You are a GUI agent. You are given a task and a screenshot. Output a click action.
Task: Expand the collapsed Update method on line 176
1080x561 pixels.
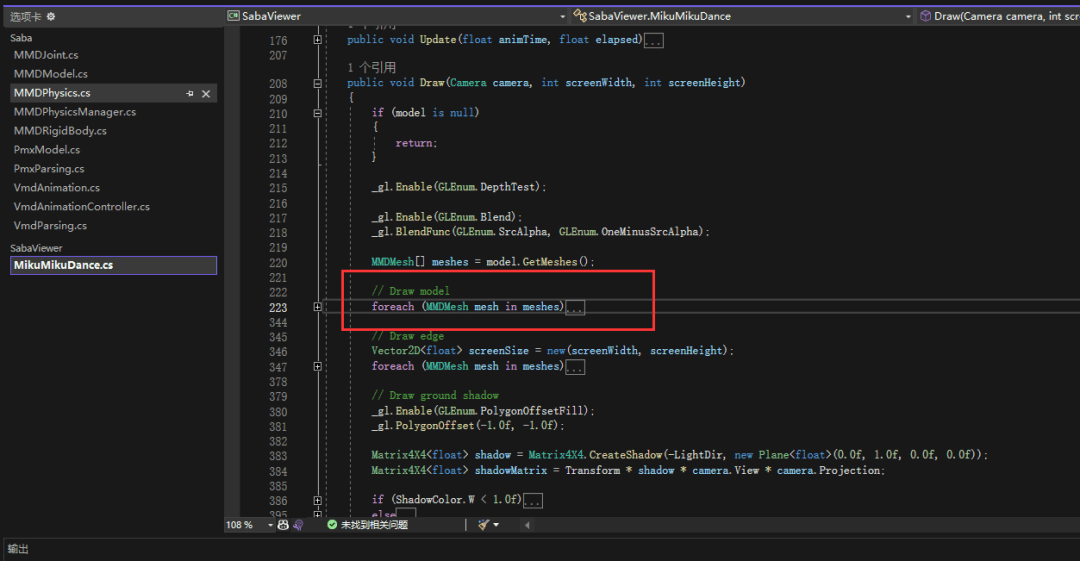coord(318,40)
